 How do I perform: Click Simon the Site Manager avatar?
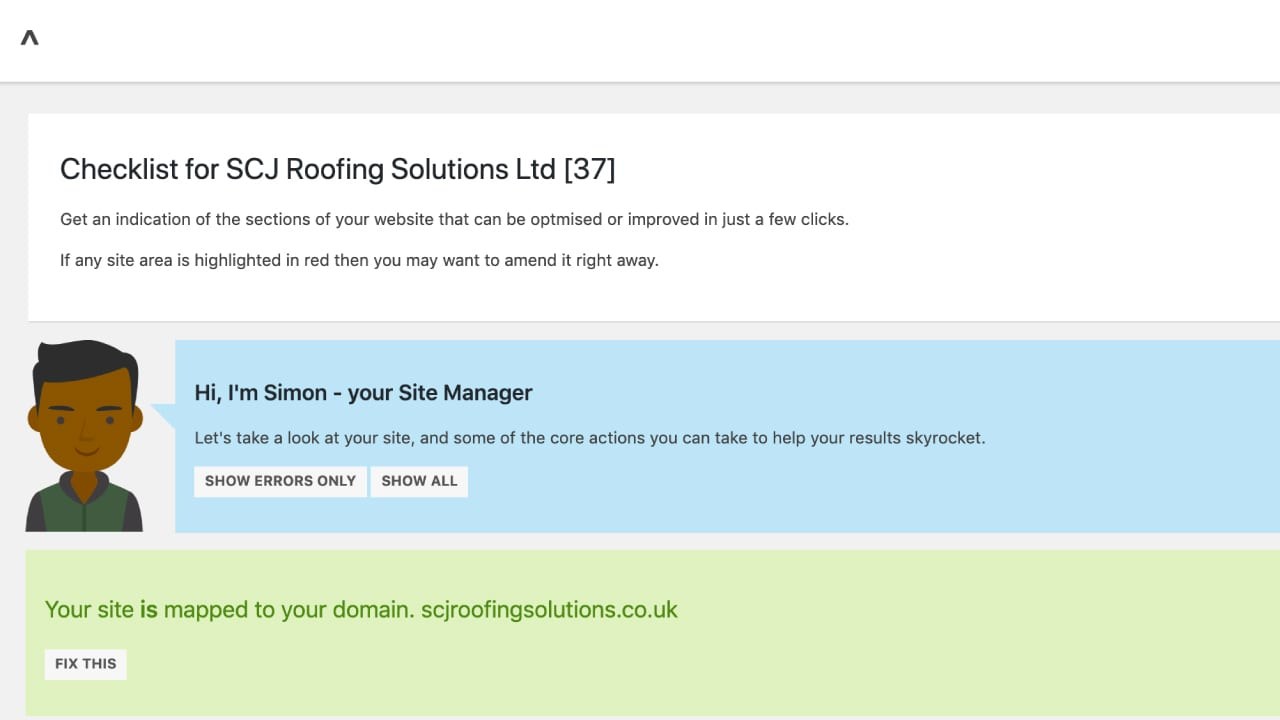pos(85,435)
